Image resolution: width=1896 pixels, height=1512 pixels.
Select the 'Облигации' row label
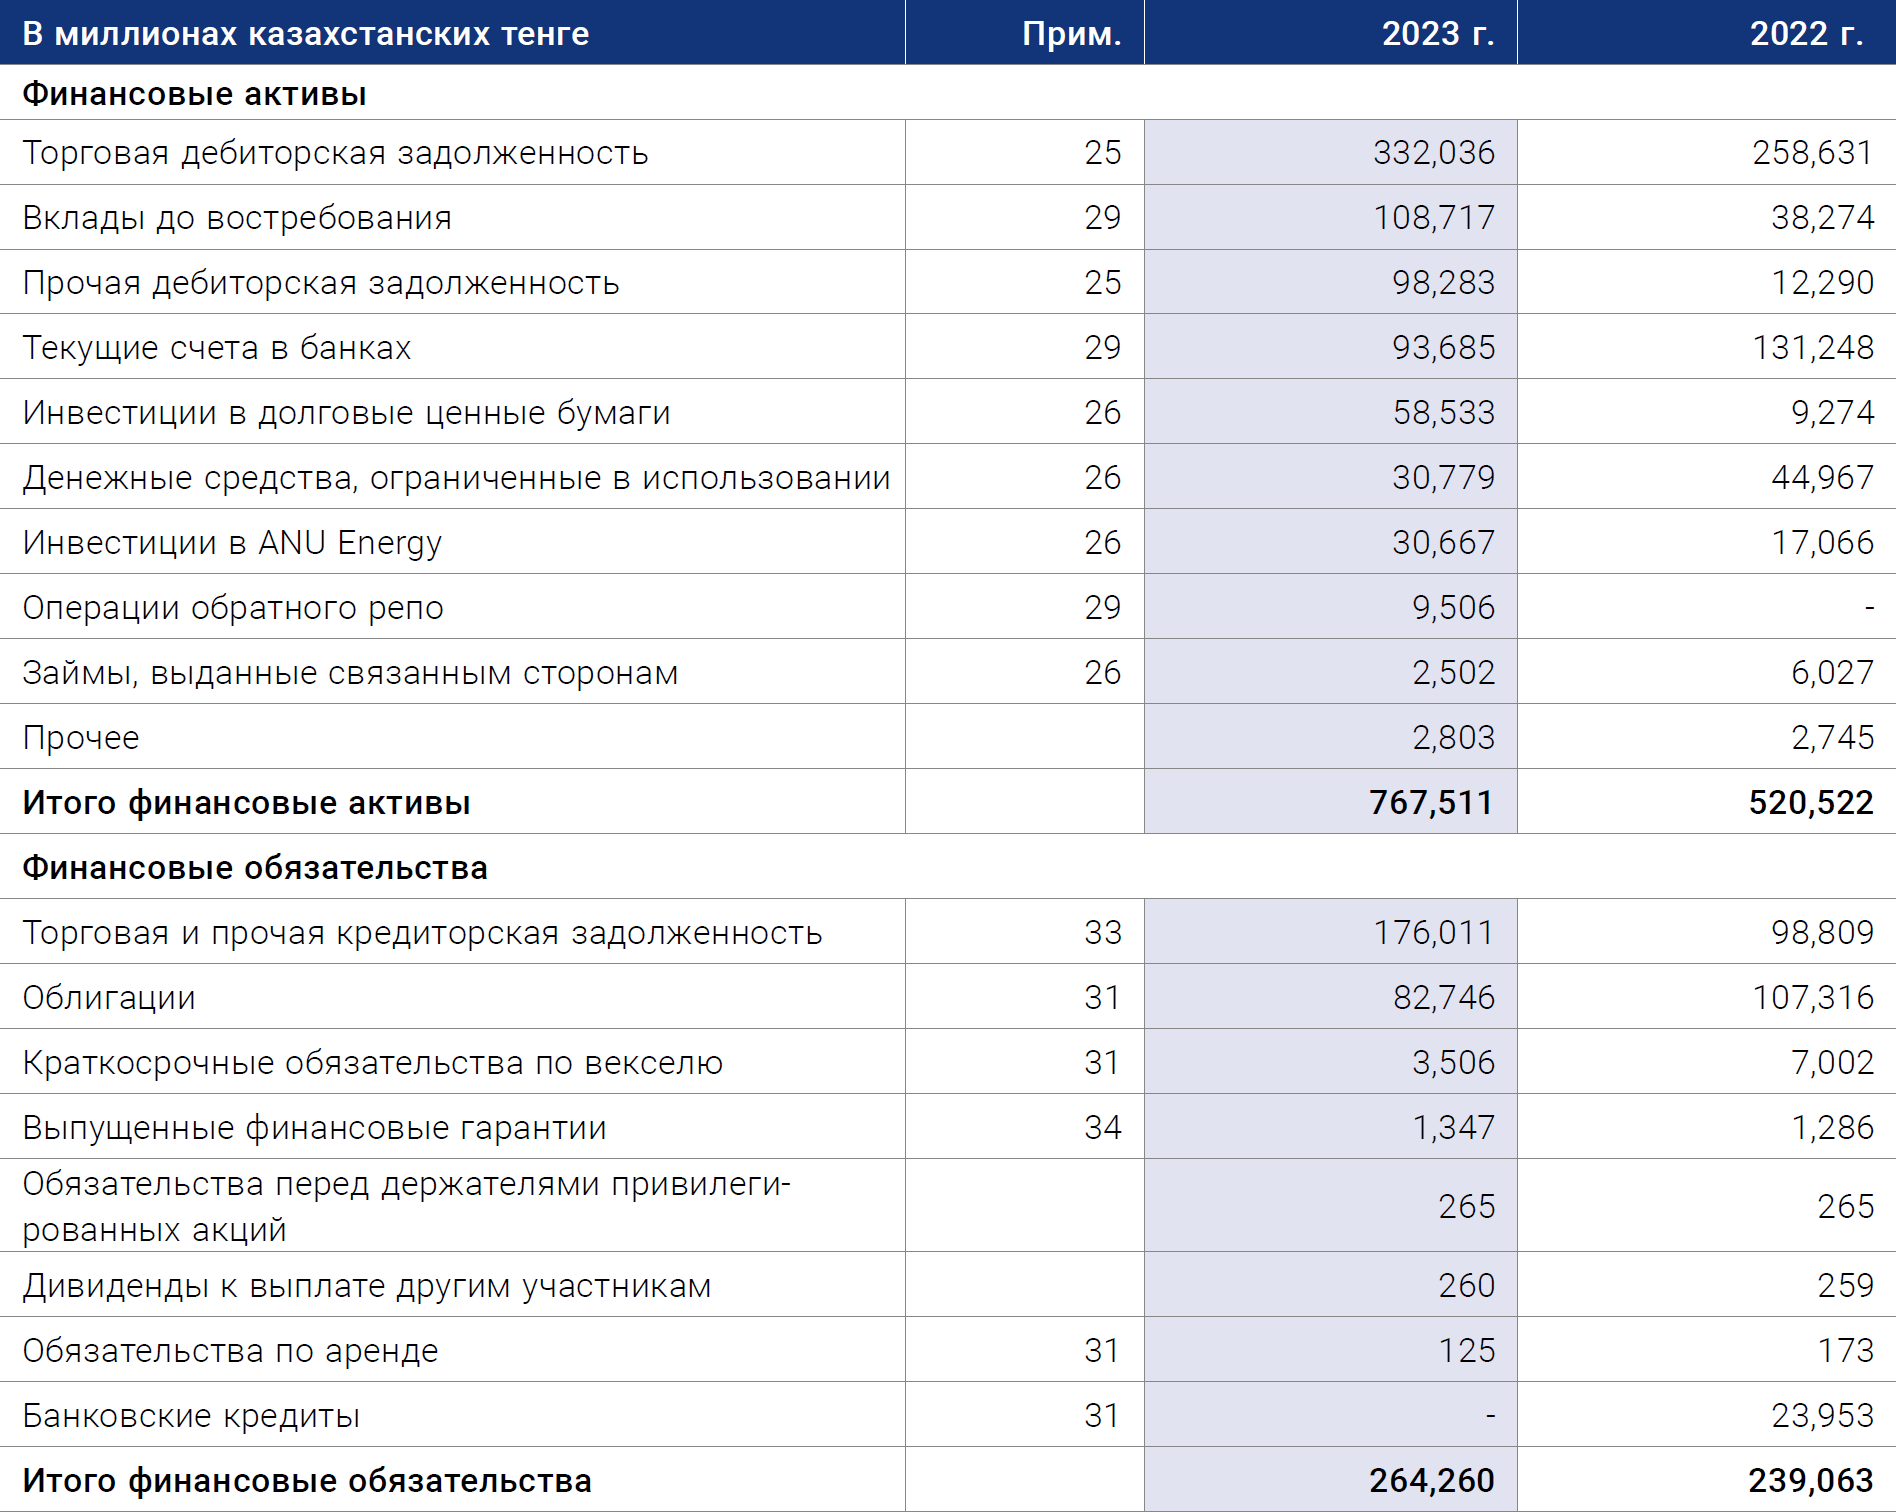[x=109, y=998]
